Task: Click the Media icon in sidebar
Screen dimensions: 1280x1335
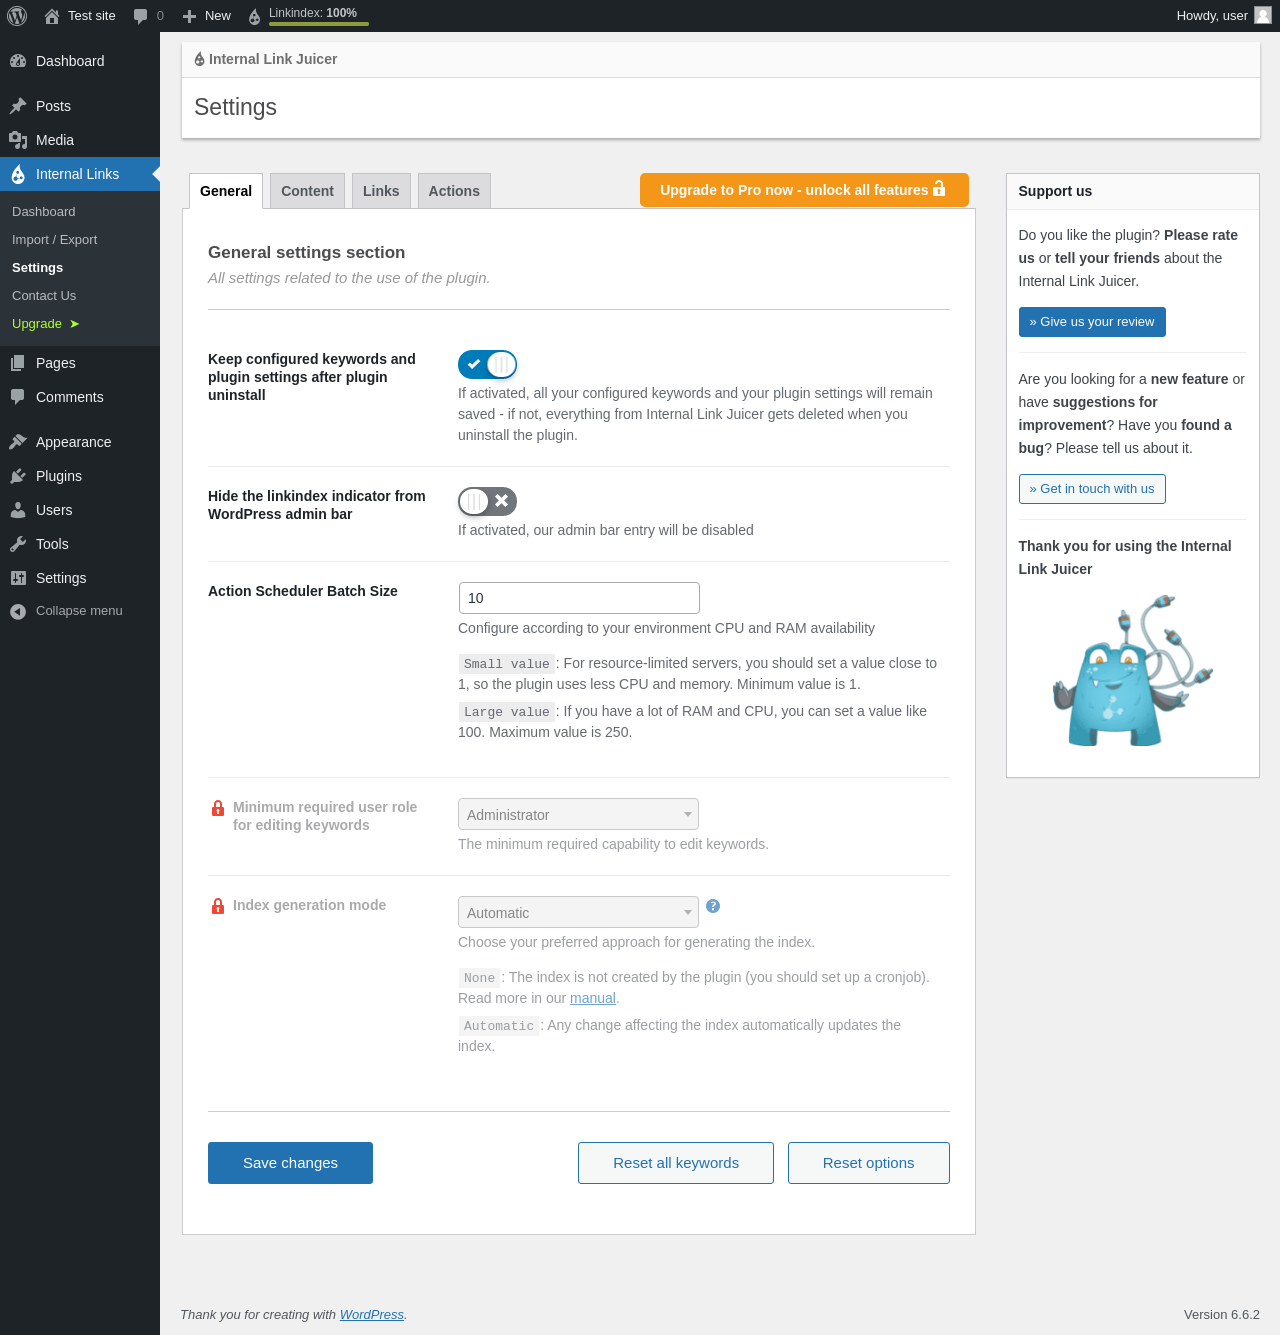Action: pos(18,140)
